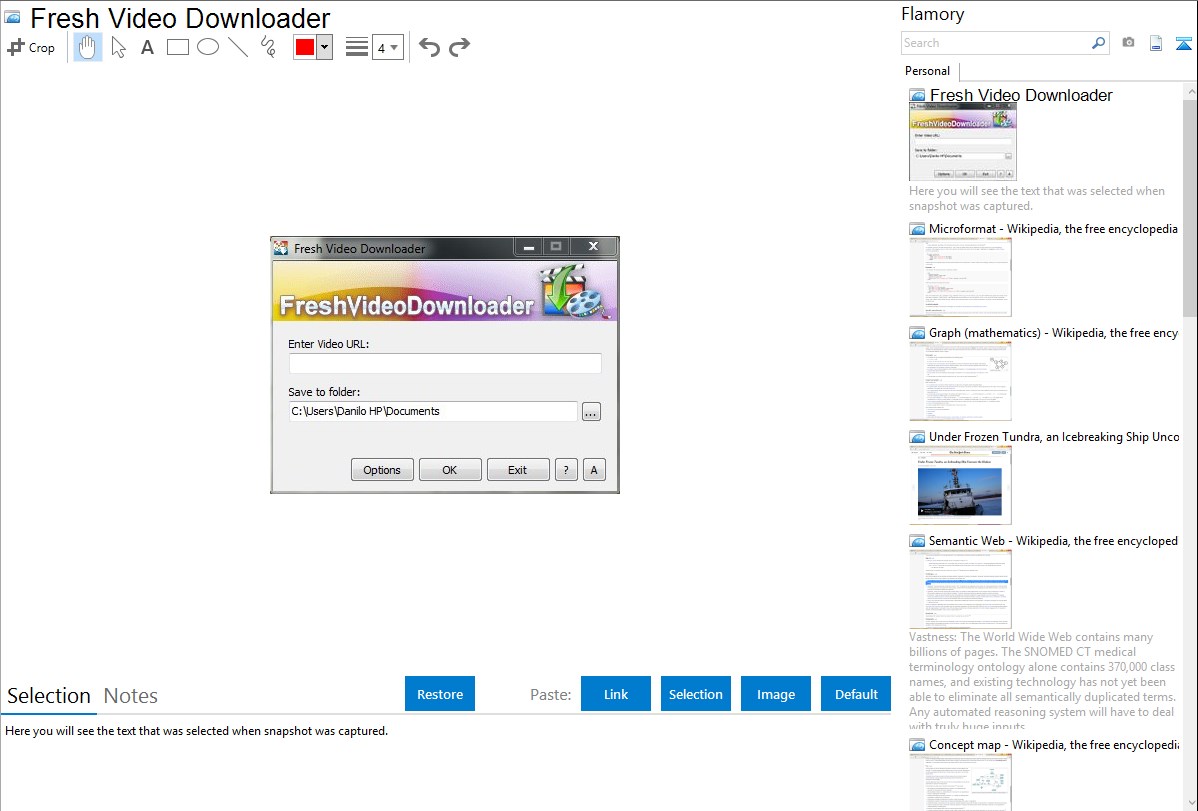Select the arrow pointer tool

(118, 47)
